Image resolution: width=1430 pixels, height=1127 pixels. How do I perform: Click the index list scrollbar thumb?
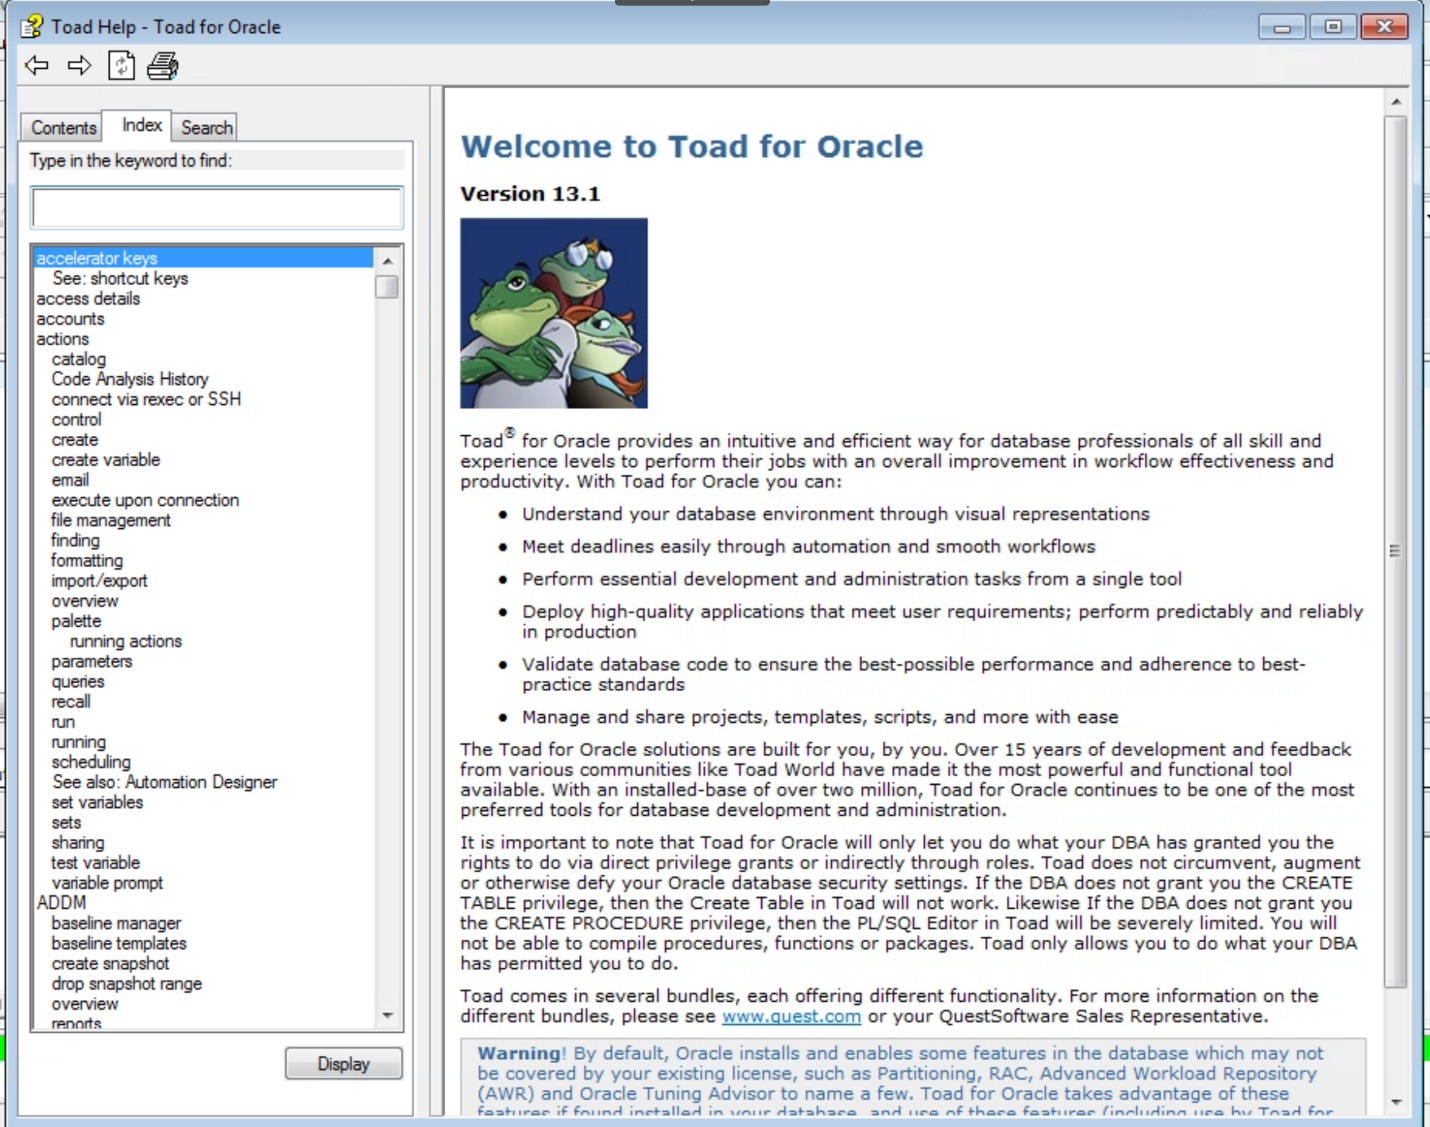387,287
